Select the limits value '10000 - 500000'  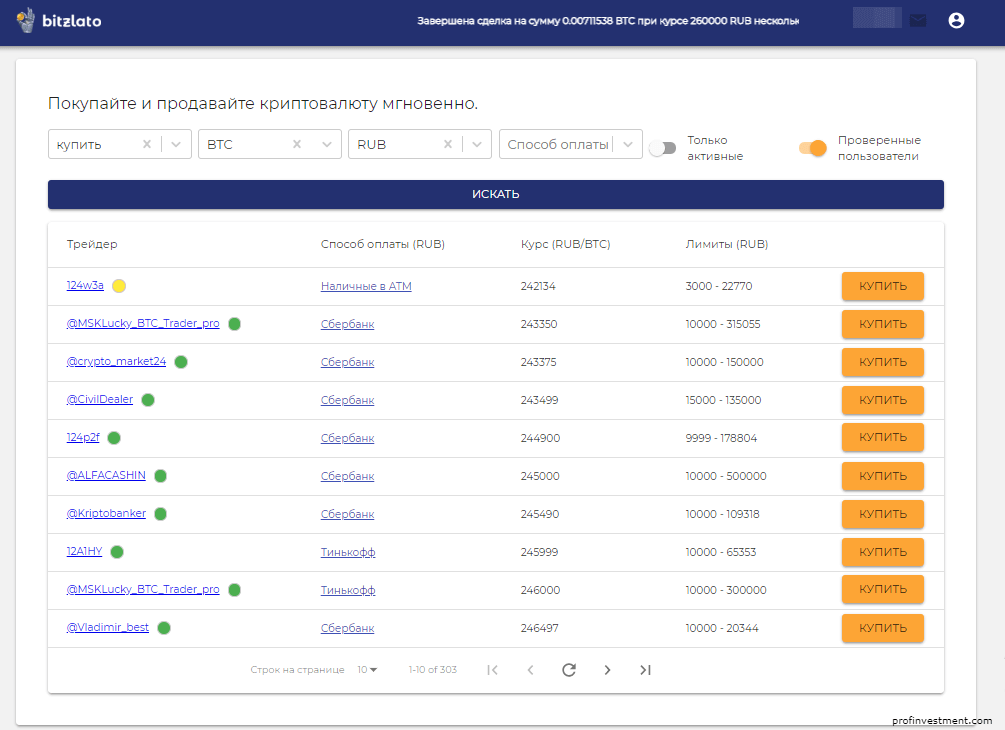[x=726, y=476]
